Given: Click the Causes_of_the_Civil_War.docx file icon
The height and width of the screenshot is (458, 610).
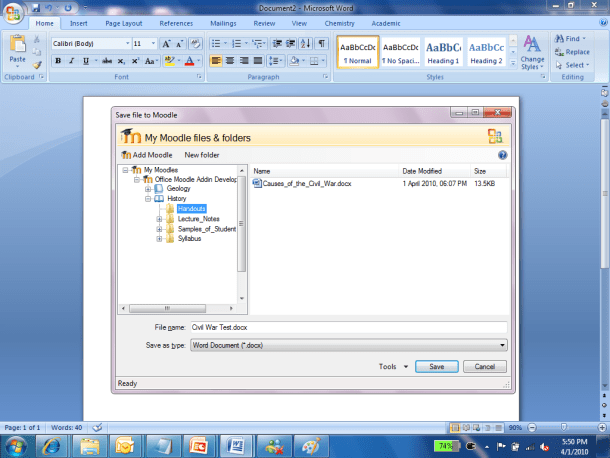Looking at the screenshot, I should pyautogui.click(x=257, y=183).
